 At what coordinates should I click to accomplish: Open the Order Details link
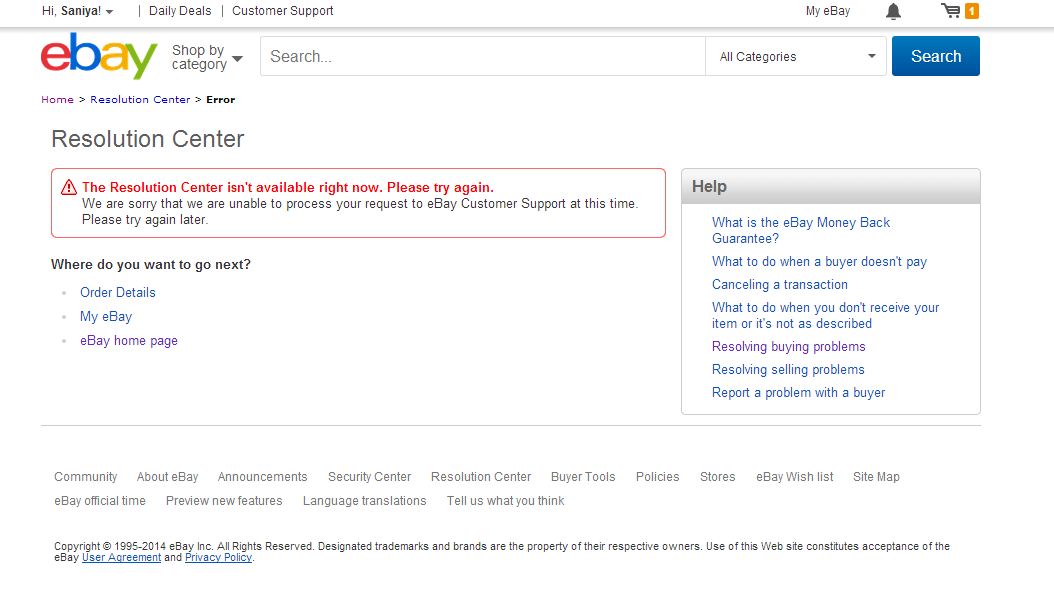pyautogui.click(x=118, y=292)
